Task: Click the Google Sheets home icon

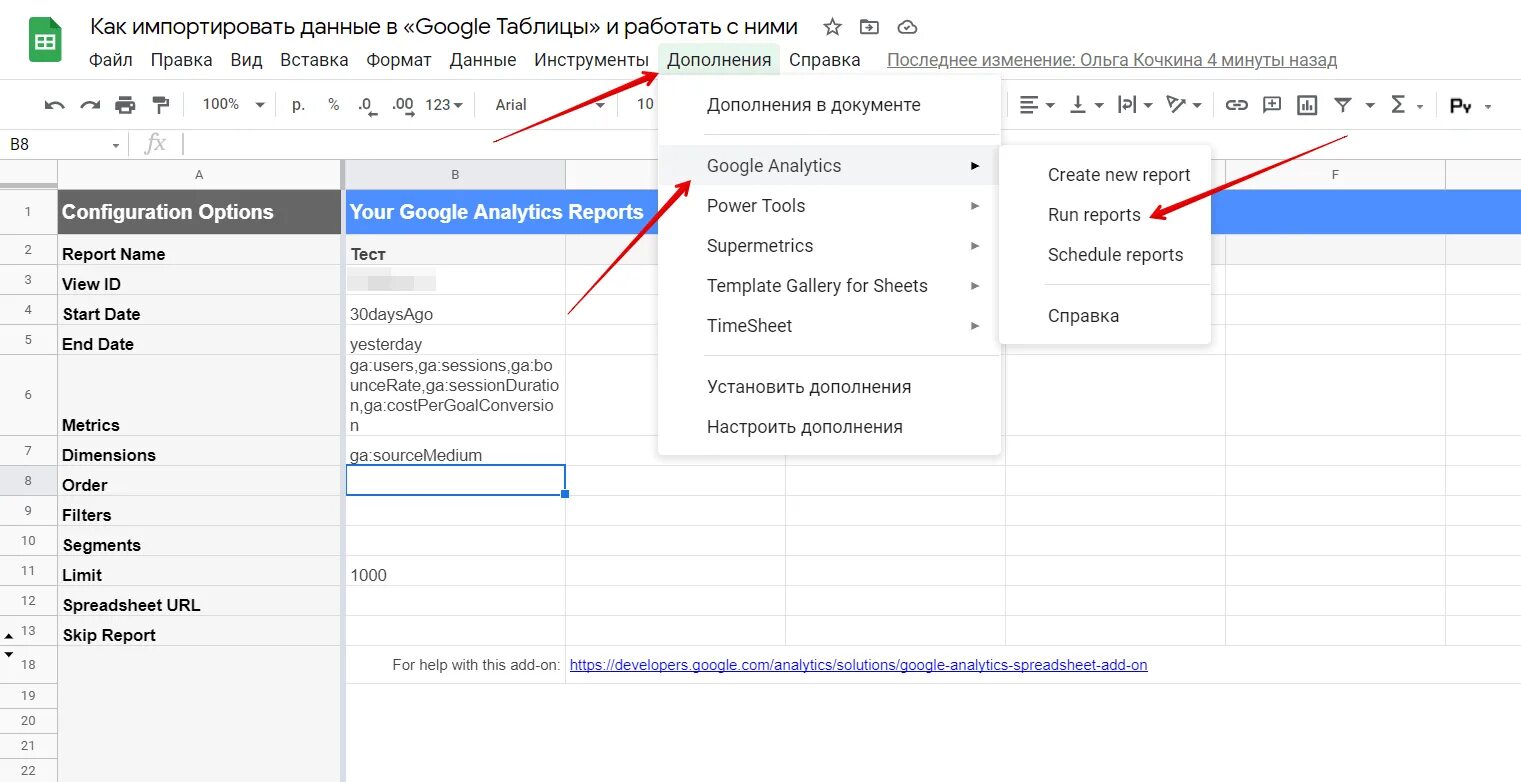Action: click(45, 41)
